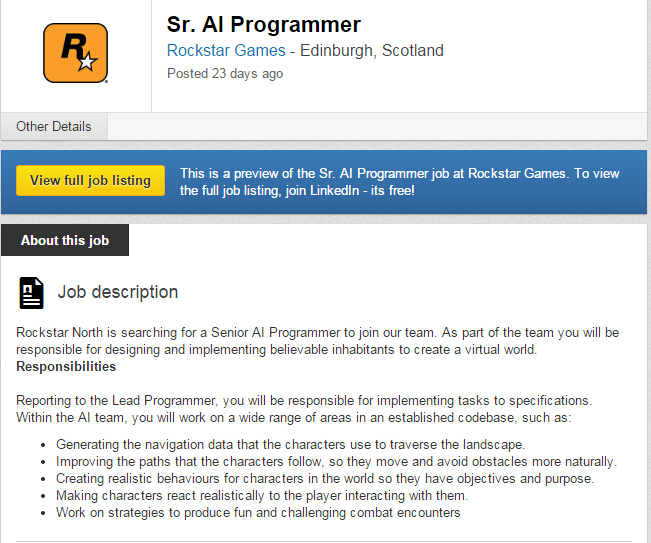The height and width of the screenshot is (543, 651).
Task: Select the About this job tab
Action: click(x=65, y=240)
